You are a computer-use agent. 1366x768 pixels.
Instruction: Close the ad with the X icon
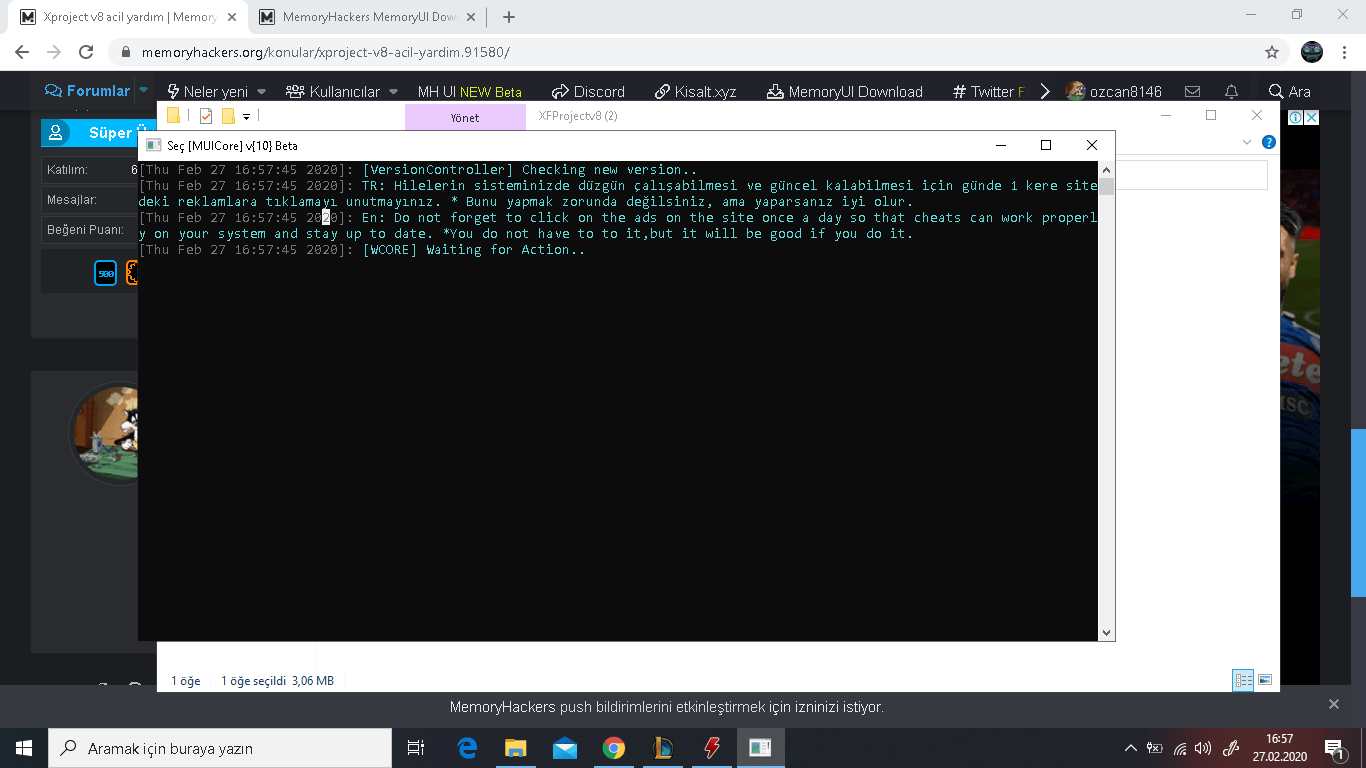1312,117
